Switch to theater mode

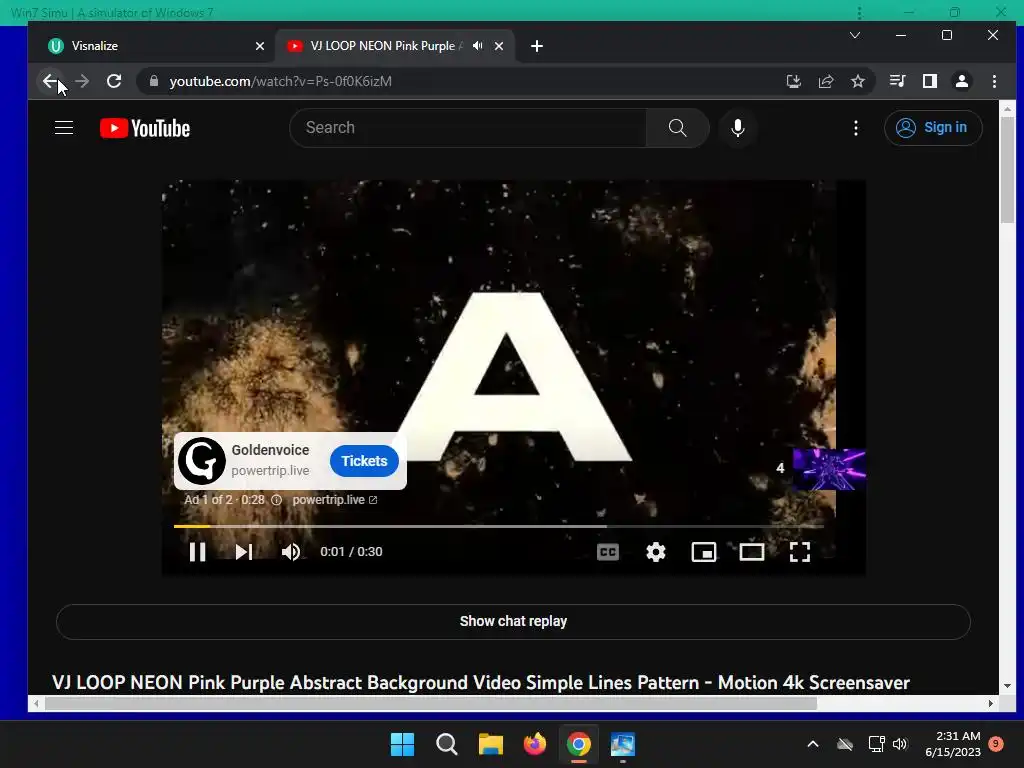point(752,552)
